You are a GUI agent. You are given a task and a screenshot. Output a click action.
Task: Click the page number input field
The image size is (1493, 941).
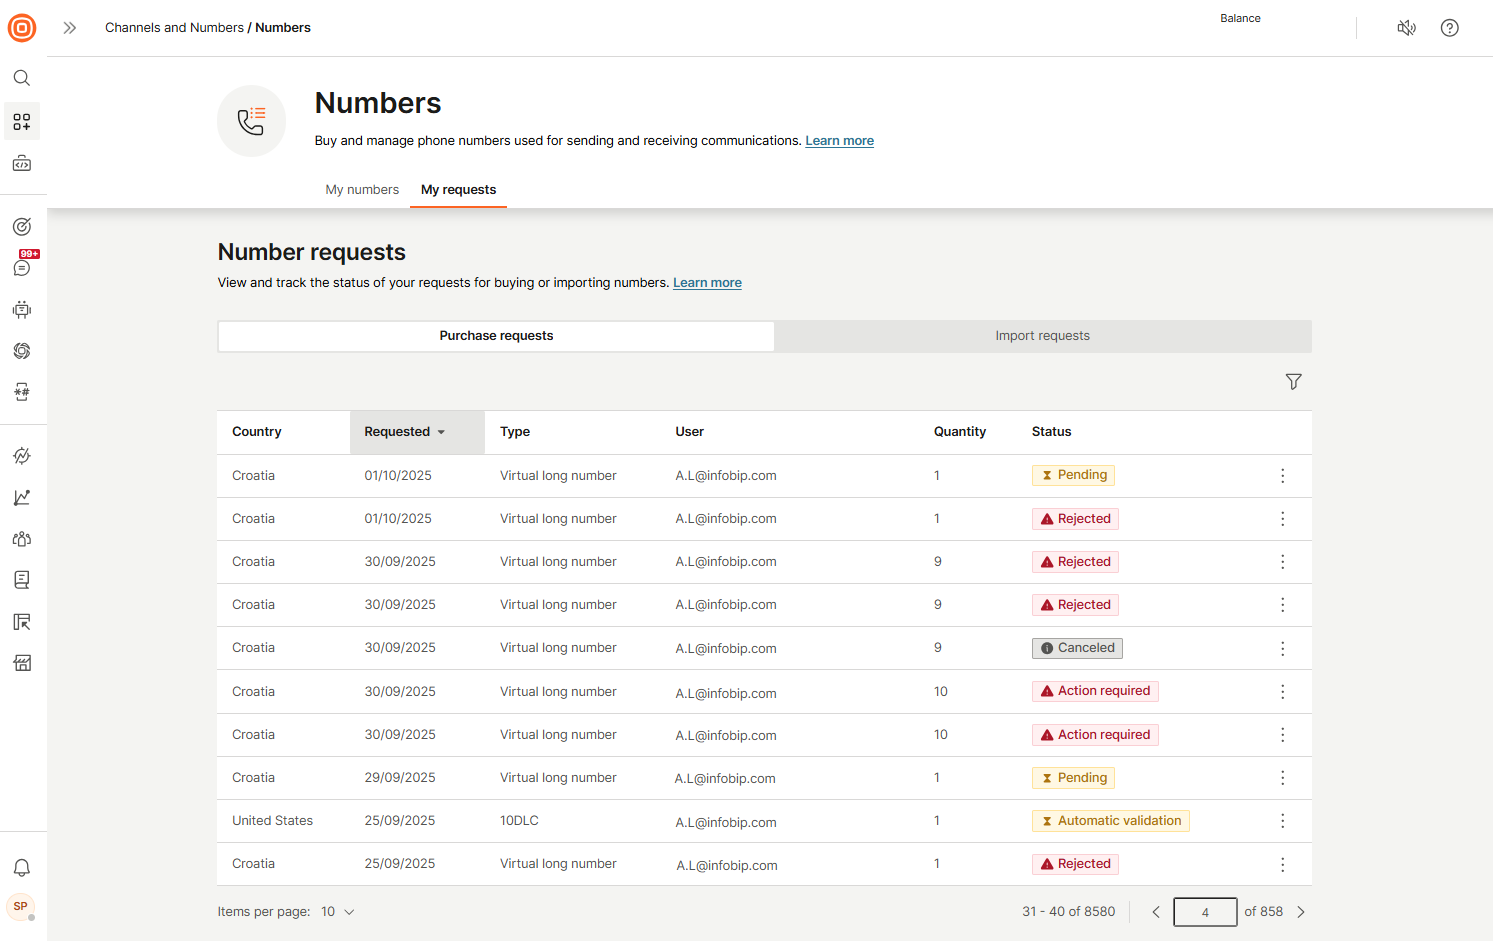(1205, 912)
